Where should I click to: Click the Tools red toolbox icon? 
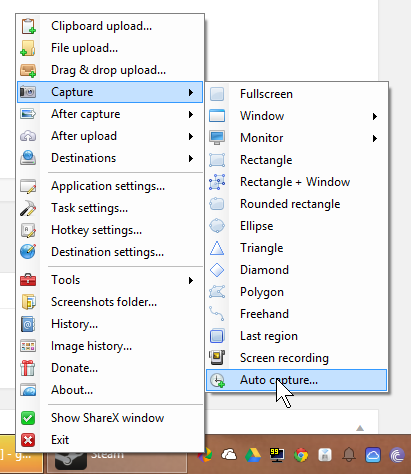pos(28,280)
